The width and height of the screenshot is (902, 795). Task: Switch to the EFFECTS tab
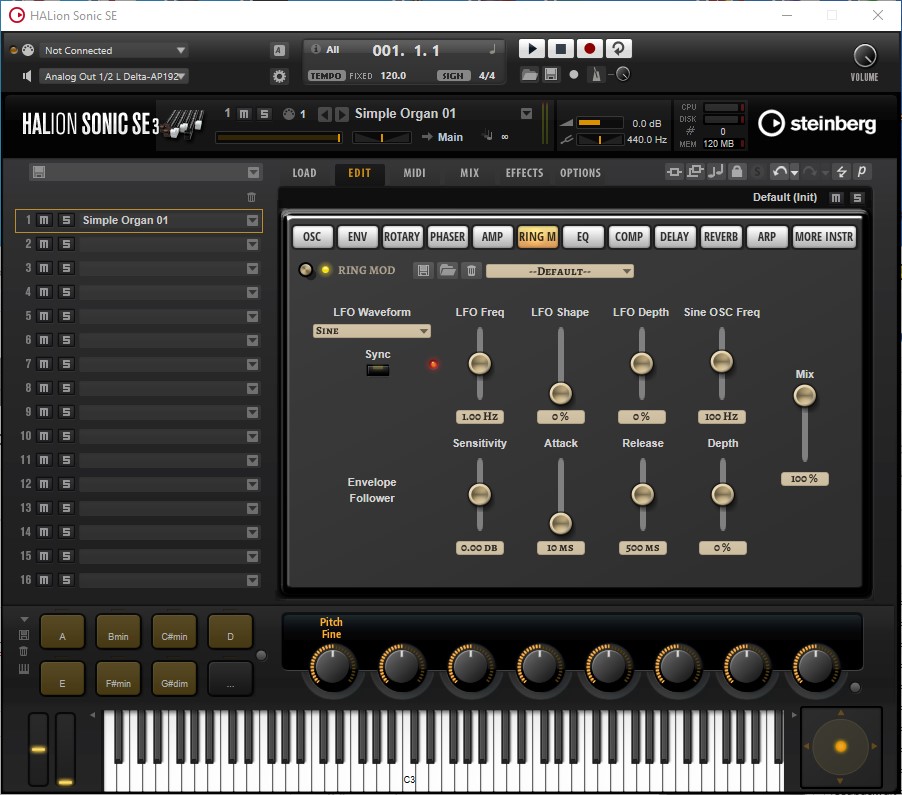pos(524,173)
